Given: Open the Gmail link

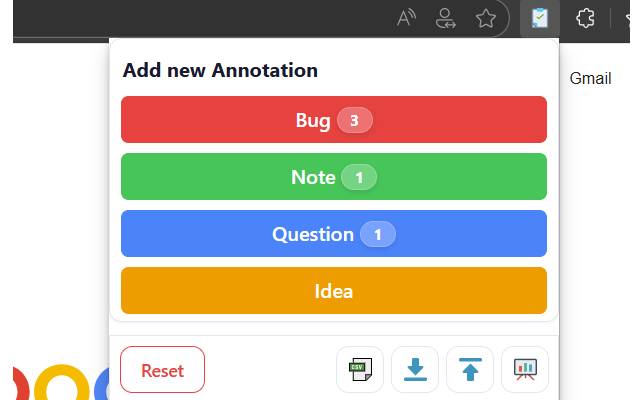Looking at the screenshot, I should pos(590,78).
